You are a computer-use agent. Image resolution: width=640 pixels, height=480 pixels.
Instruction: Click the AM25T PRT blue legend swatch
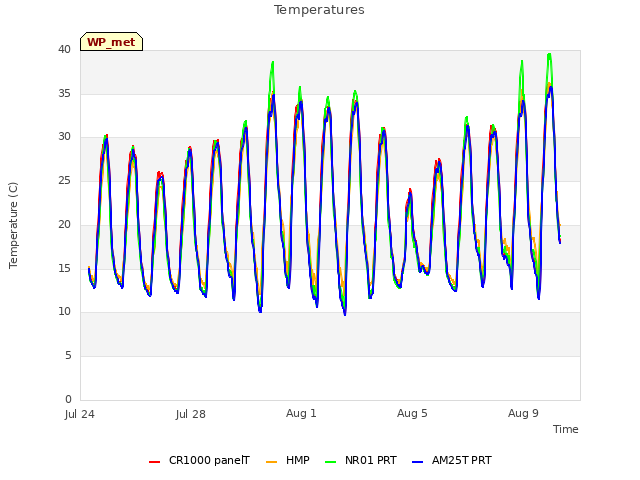pos(417,462)
